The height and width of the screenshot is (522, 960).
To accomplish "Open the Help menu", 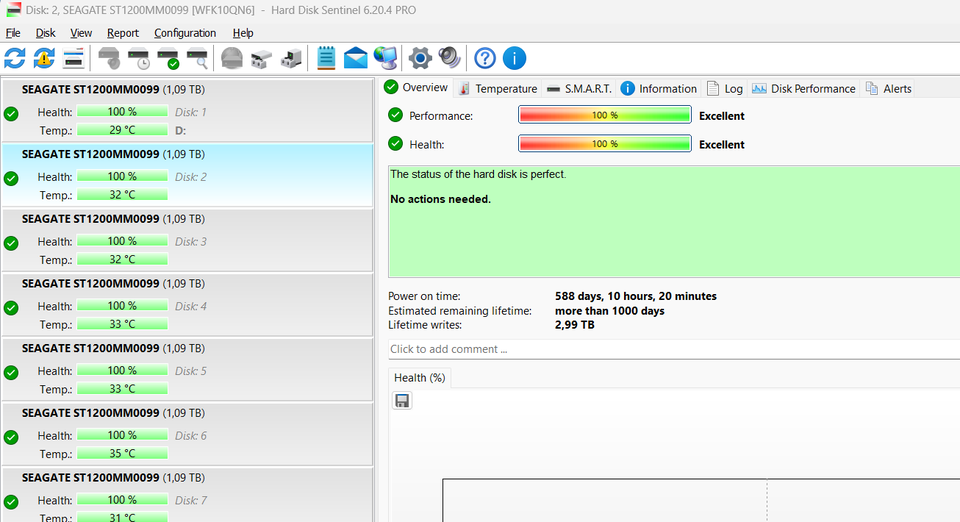I will [x=242, y=33].
